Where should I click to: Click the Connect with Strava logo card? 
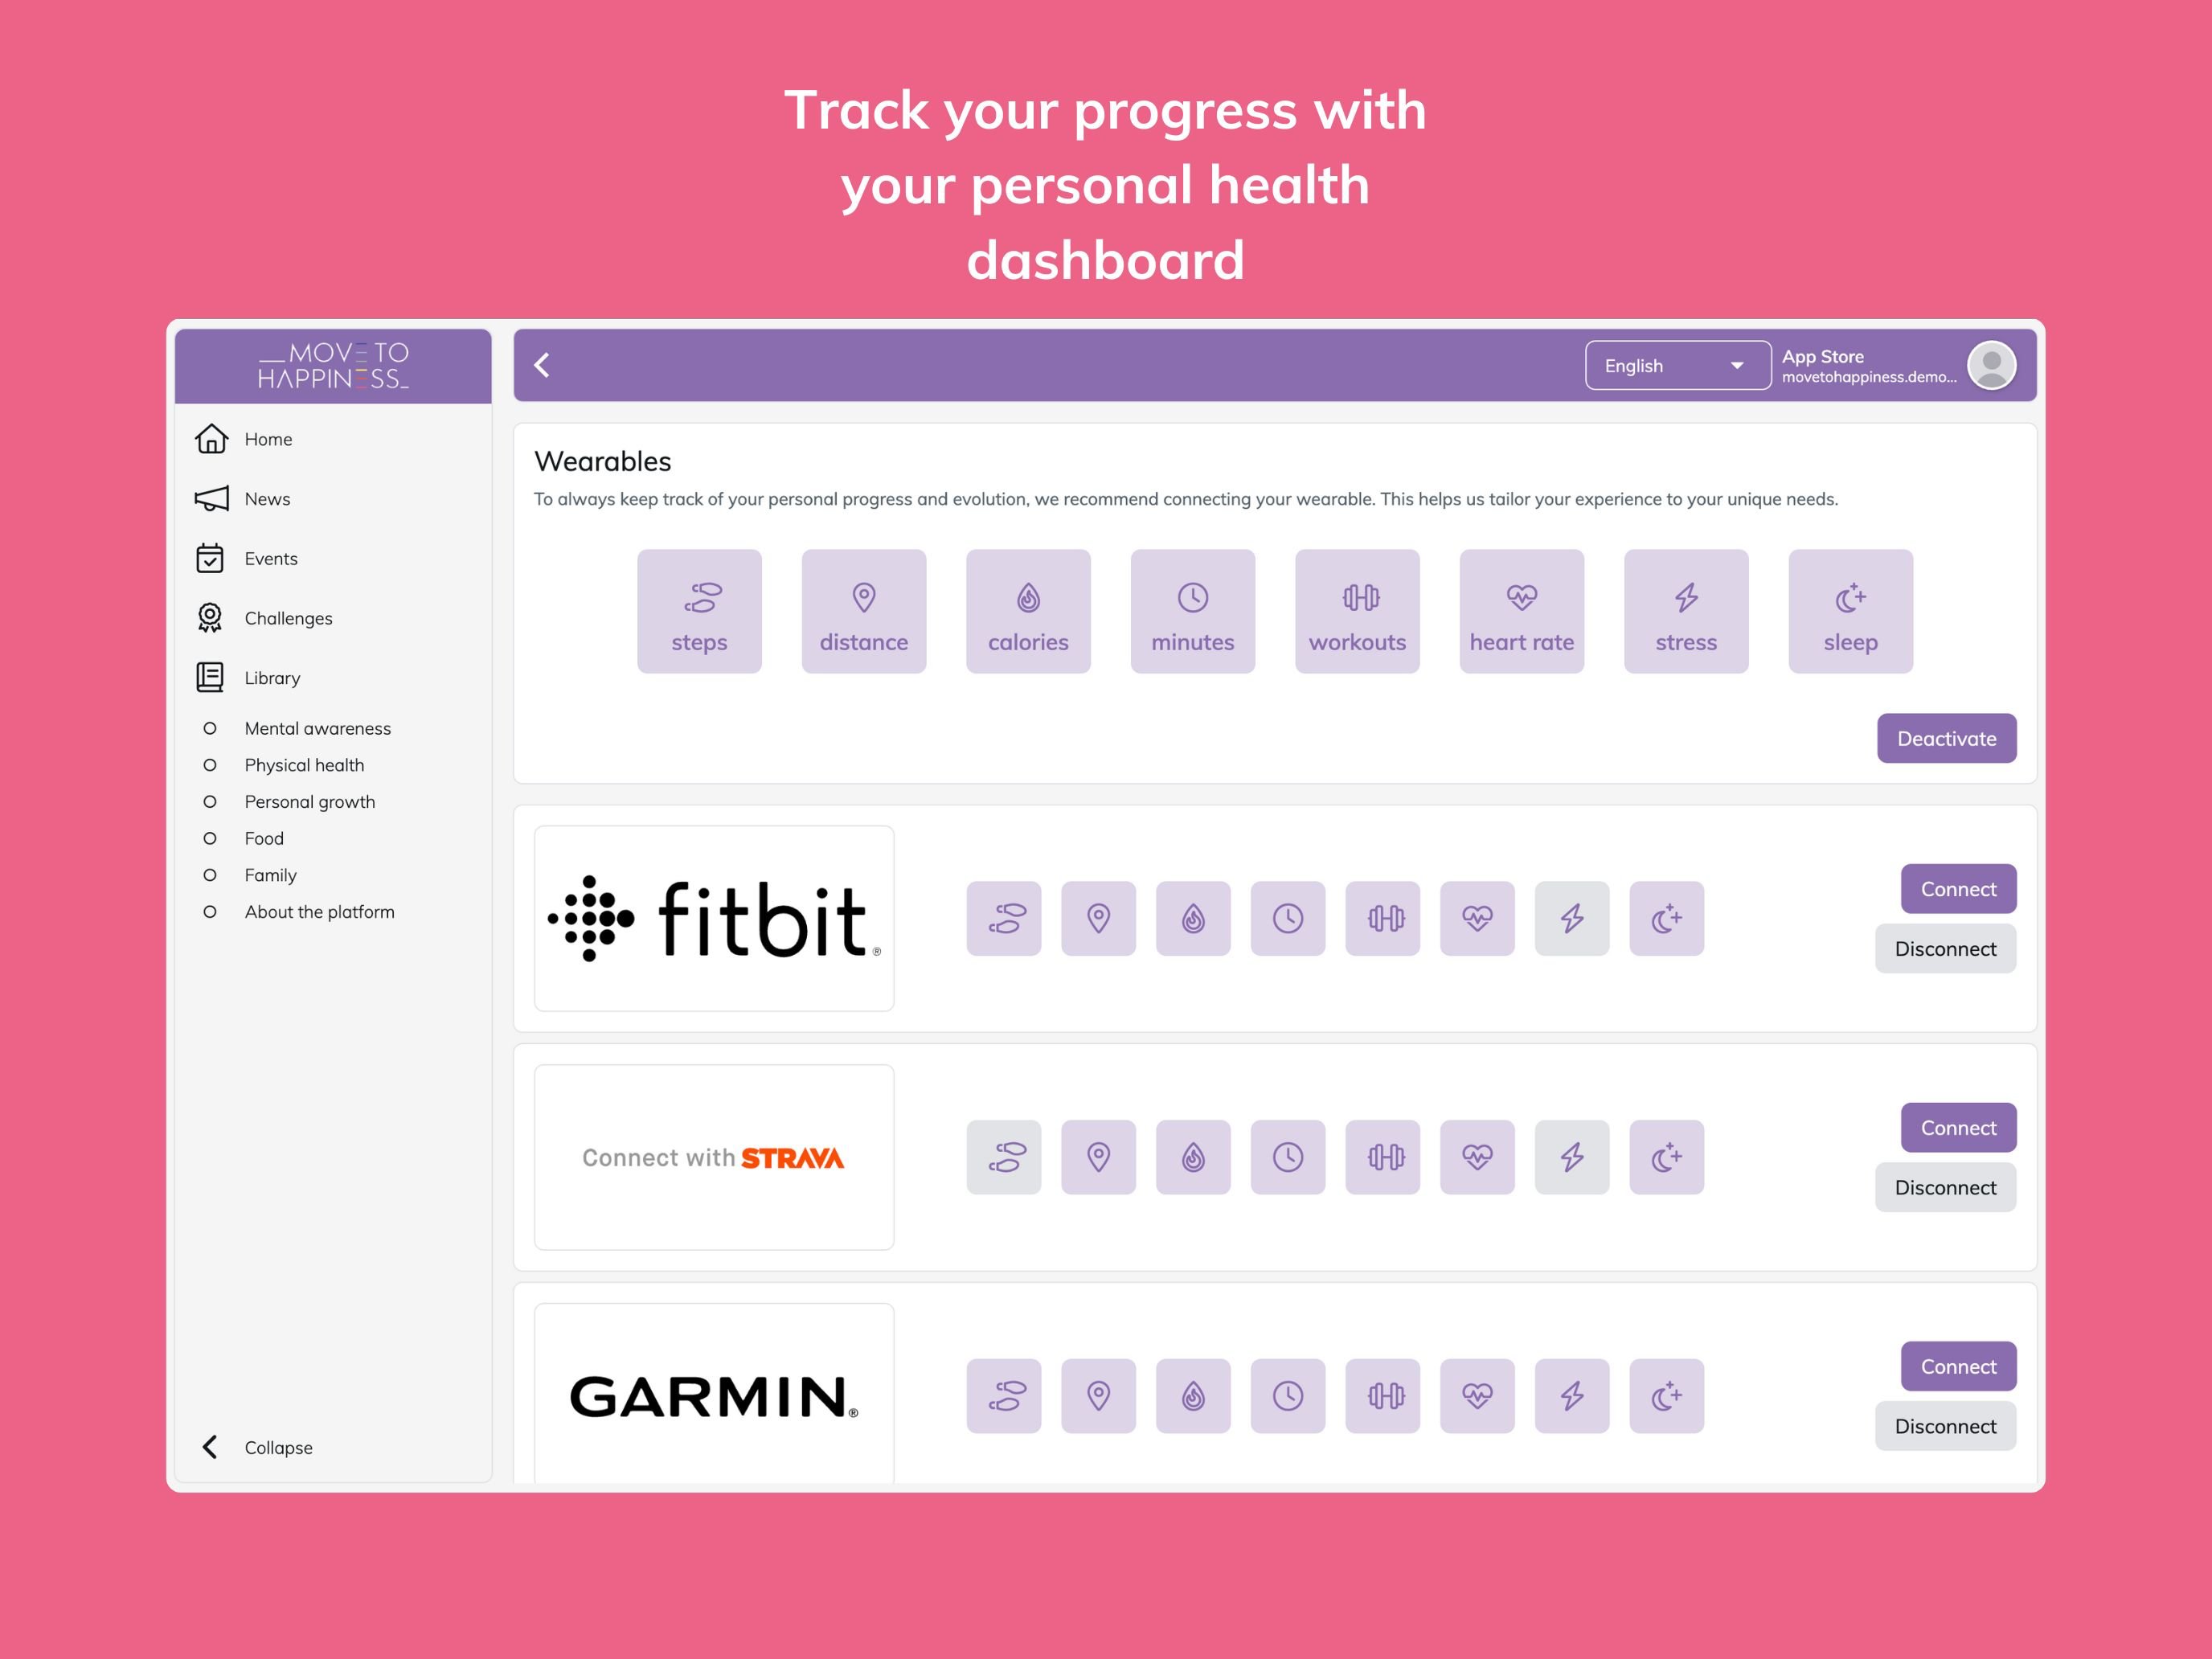714,1157
